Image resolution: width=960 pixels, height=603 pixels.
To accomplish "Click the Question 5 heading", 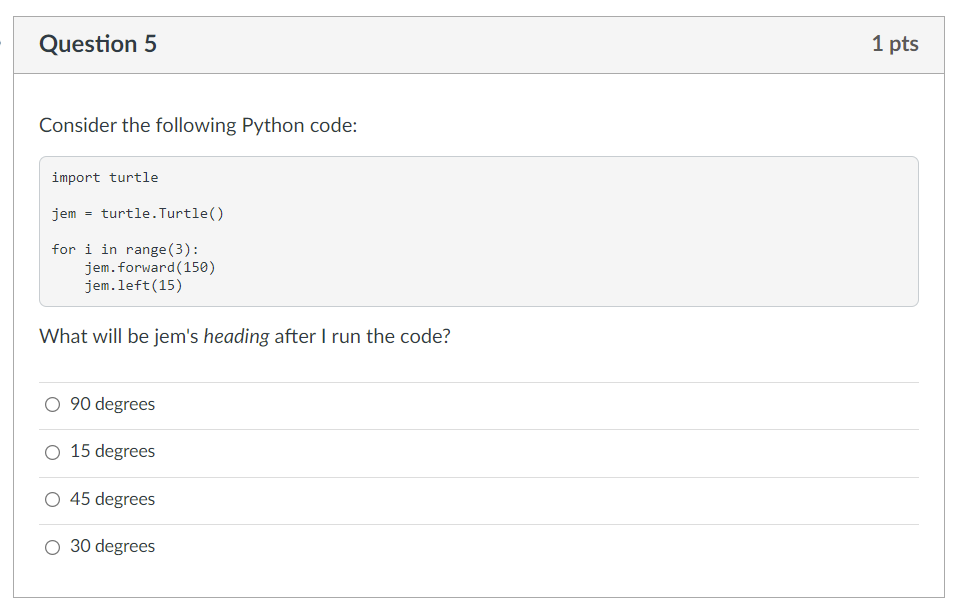I will [x=98, y=44].
